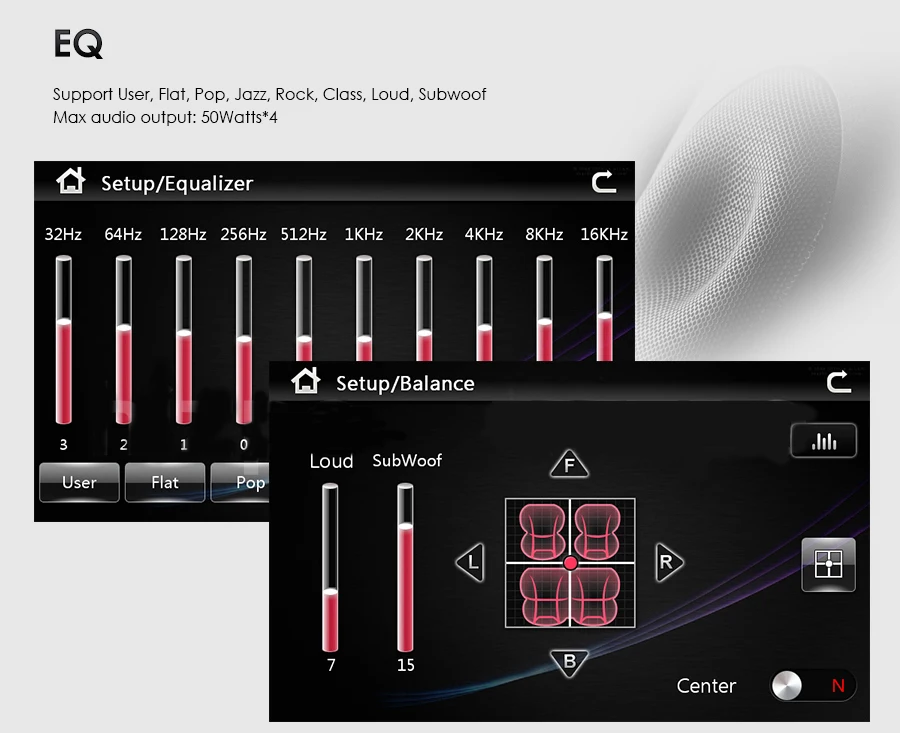Adjust the SubWoof level slider
900x733 pixels.
click(405, 568)
